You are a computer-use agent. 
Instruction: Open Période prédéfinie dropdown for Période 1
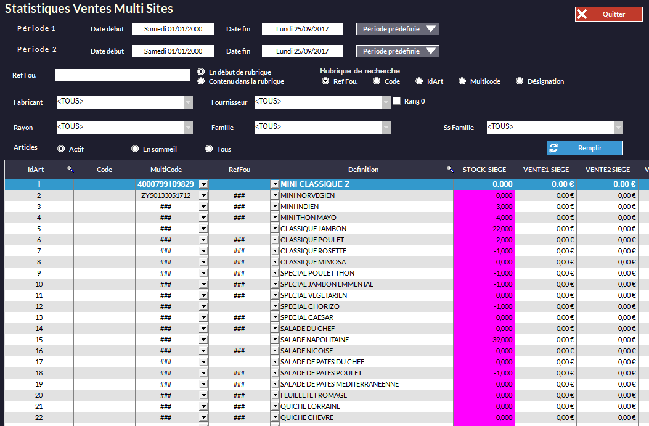tap(431, 28)
